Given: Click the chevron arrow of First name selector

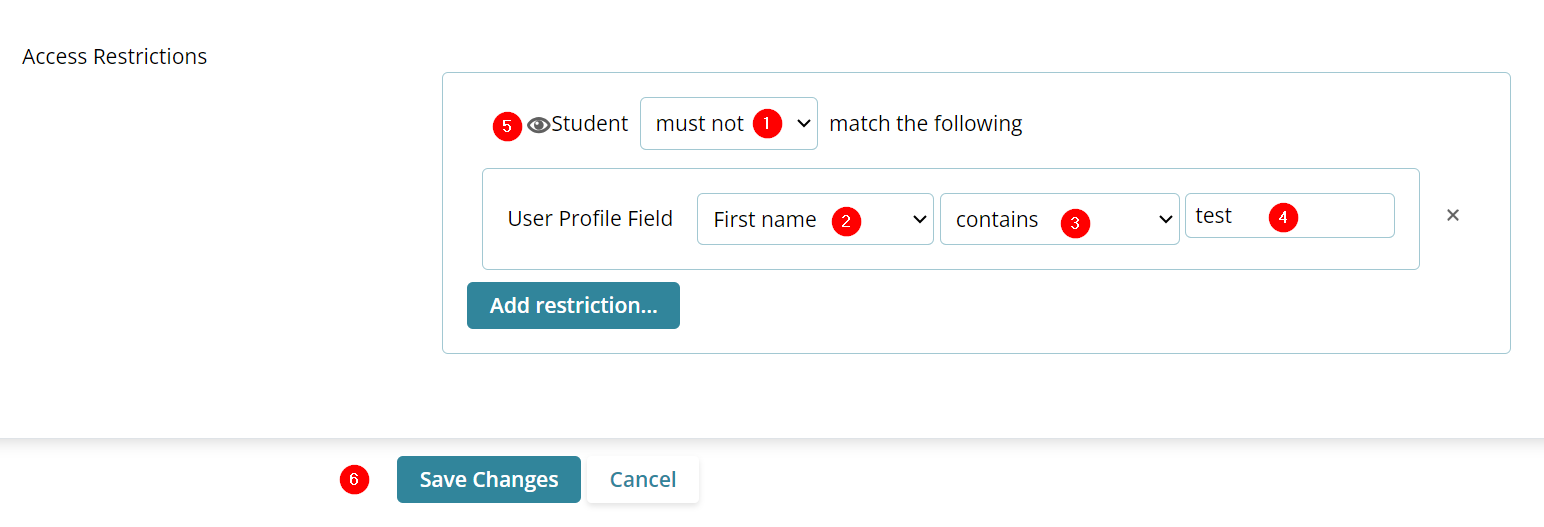Looking at the screenshot, I should pos(920,220).
